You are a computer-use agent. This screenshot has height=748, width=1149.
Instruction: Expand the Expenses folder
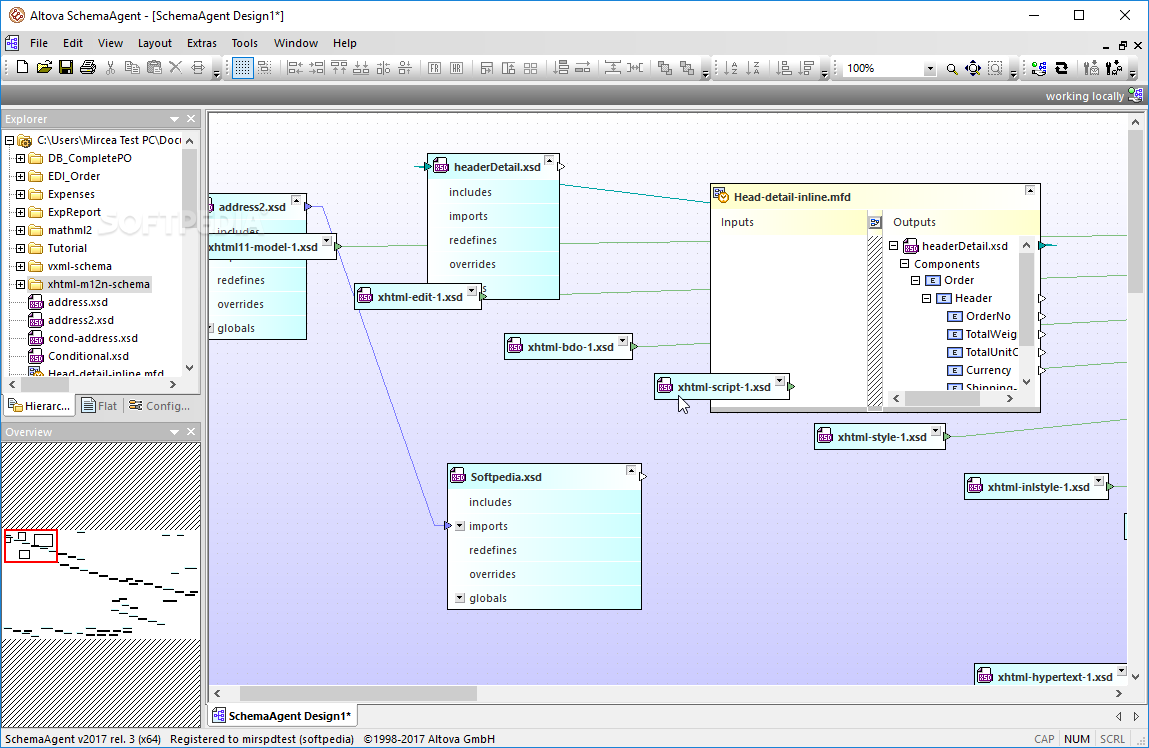click(x=21, y=194)
